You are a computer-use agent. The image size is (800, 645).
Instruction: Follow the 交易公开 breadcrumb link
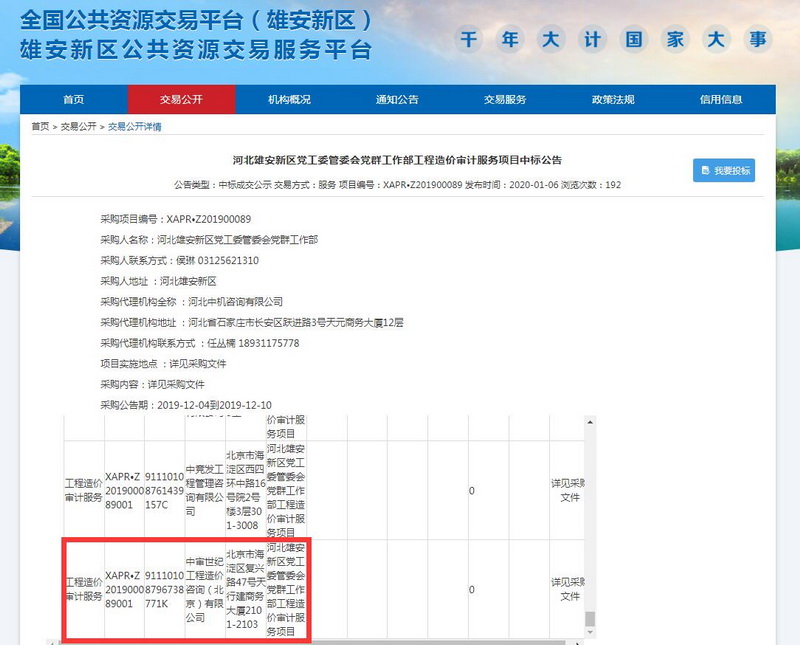point(79,127)
